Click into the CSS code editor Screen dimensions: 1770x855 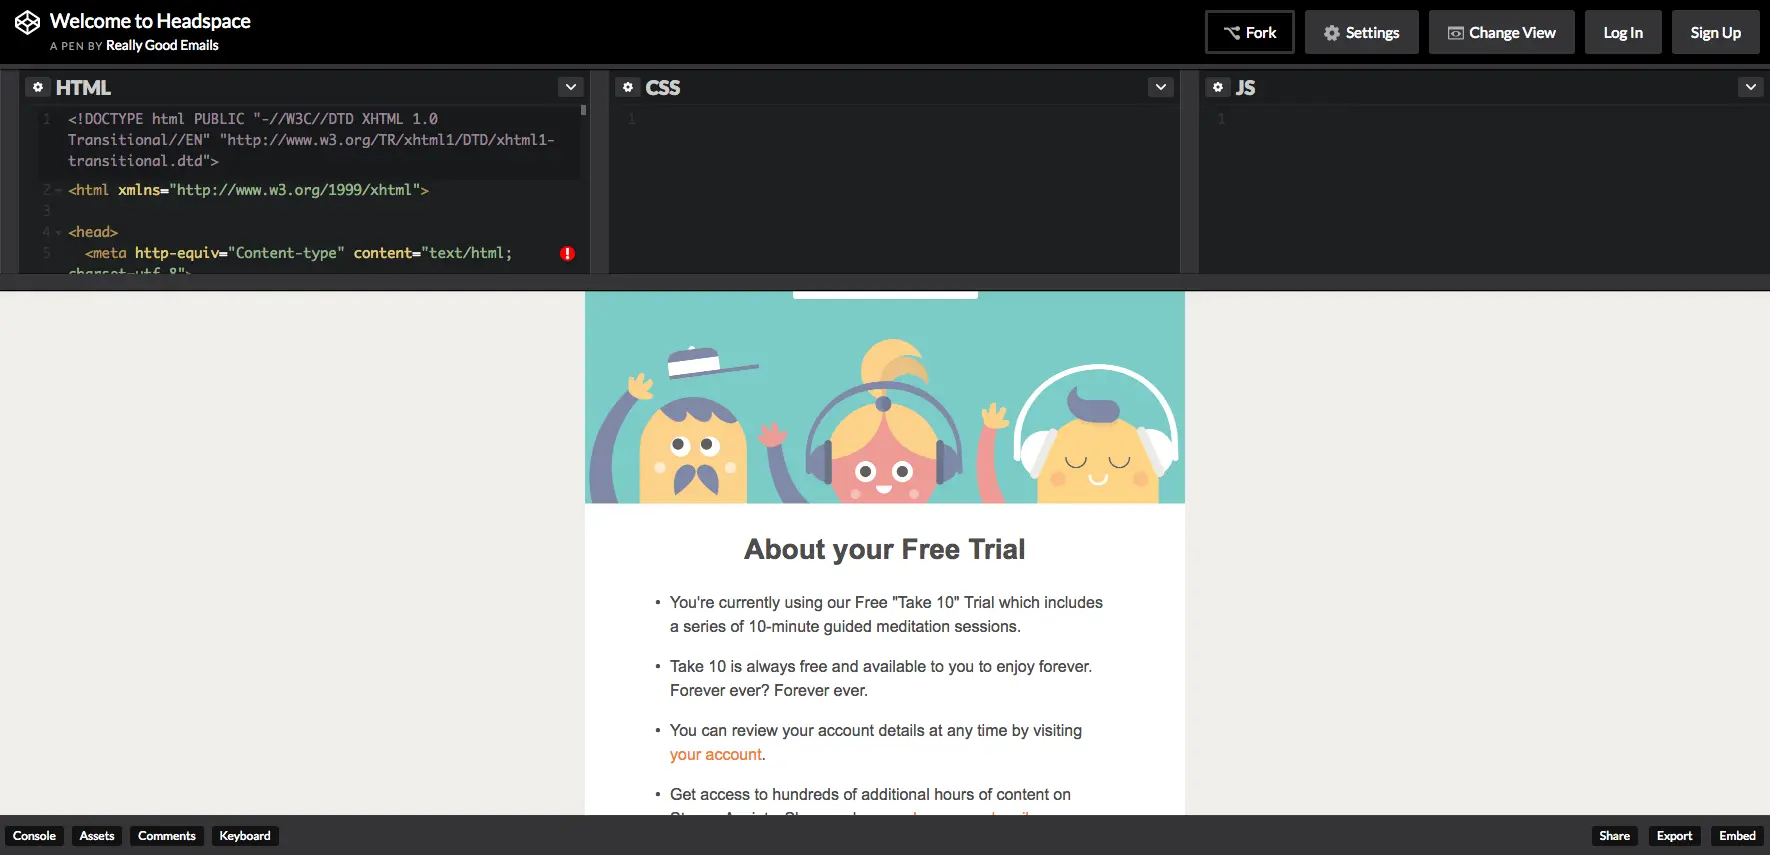tap(895, 188)
